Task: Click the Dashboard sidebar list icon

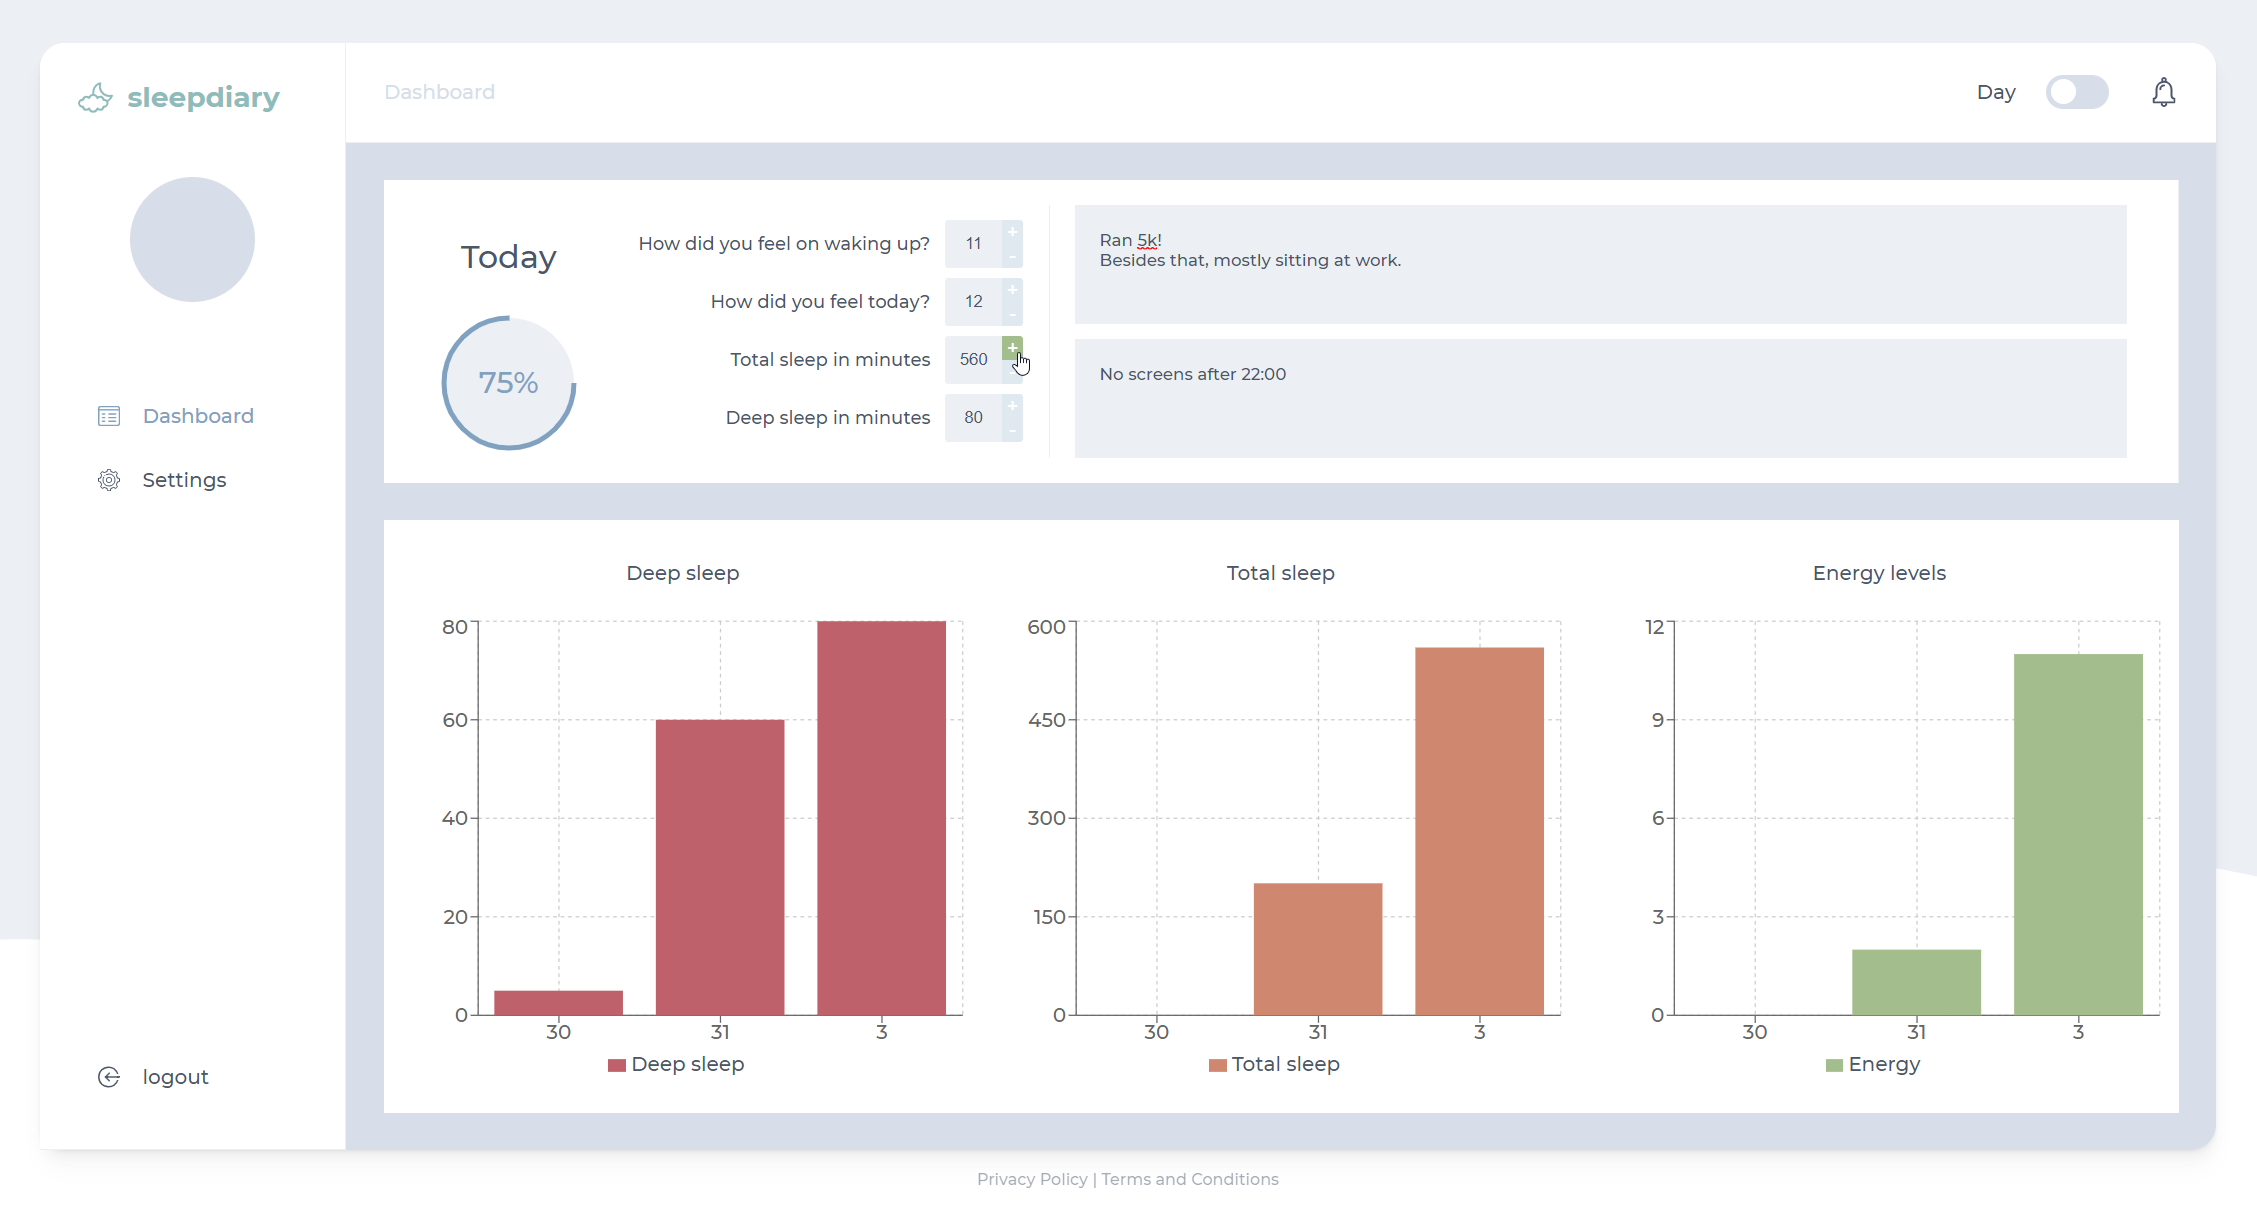Action: tap(109, 416)
